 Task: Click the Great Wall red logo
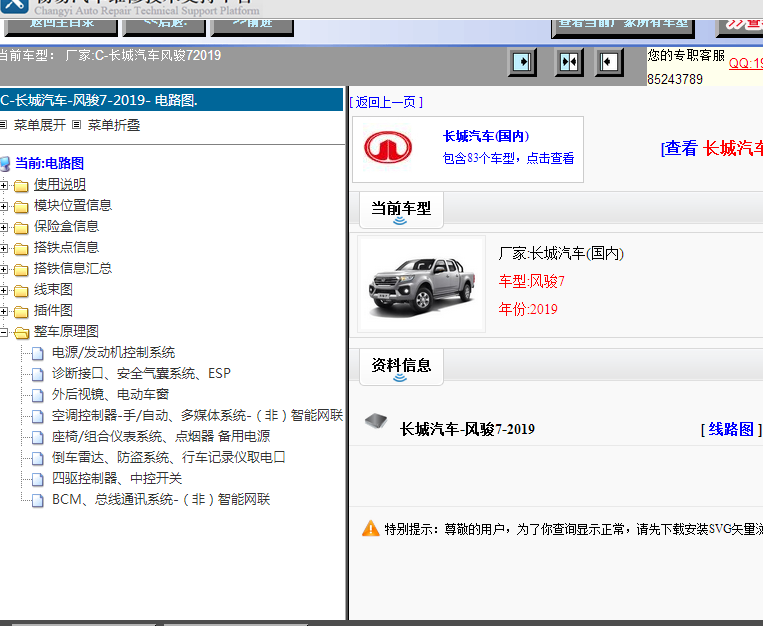point(388,147)
